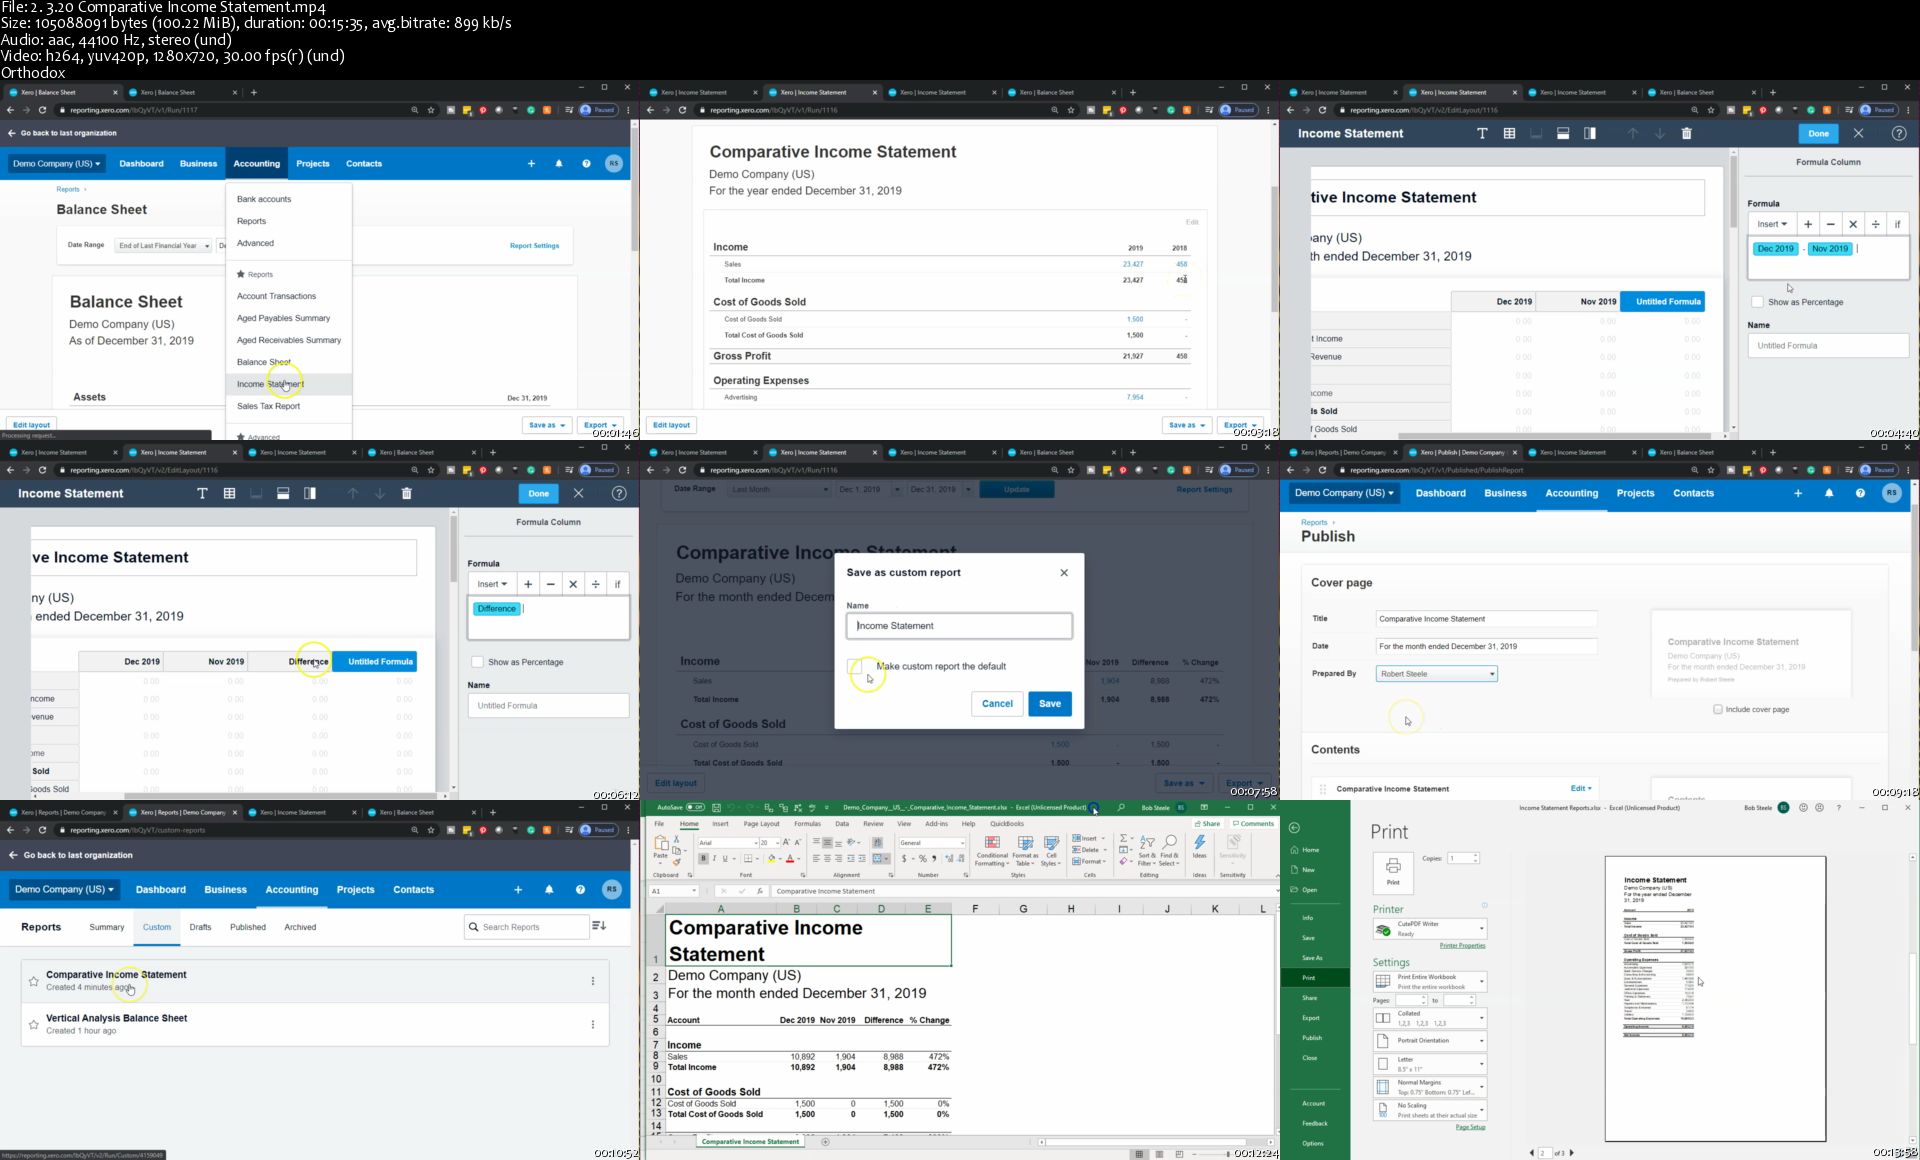
Task: Toggle the AutoSave switch in Excel
Action: click(695, 807)
